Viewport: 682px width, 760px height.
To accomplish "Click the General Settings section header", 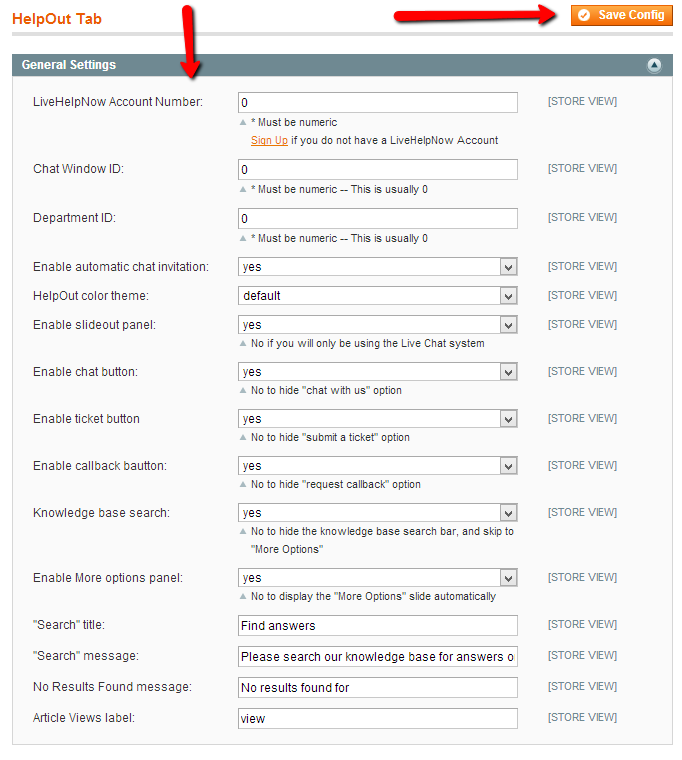I will (69, 65).
